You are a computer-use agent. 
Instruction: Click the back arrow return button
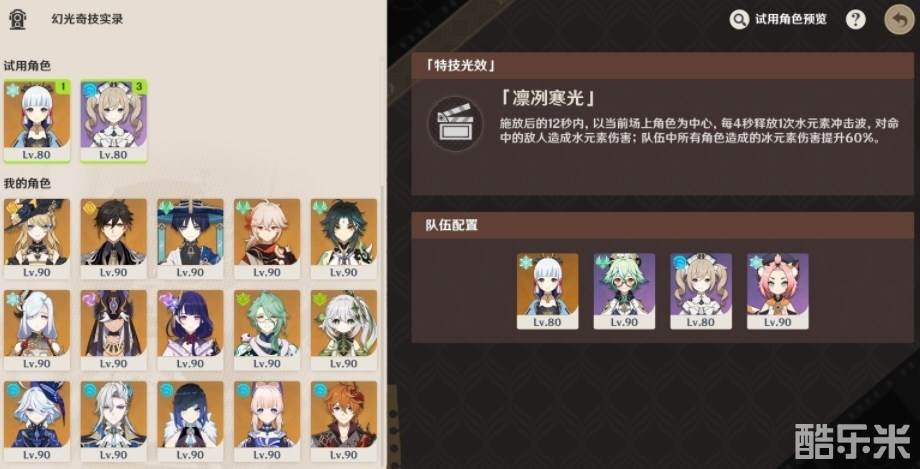(x=899, y=19)
